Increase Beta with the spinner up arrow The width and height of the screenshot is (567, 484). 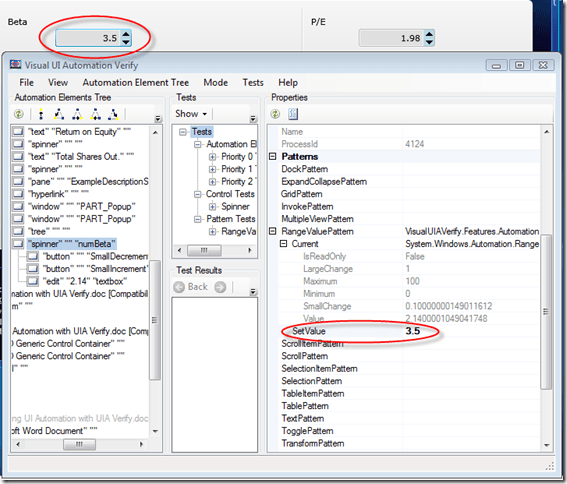coord(125,34)
